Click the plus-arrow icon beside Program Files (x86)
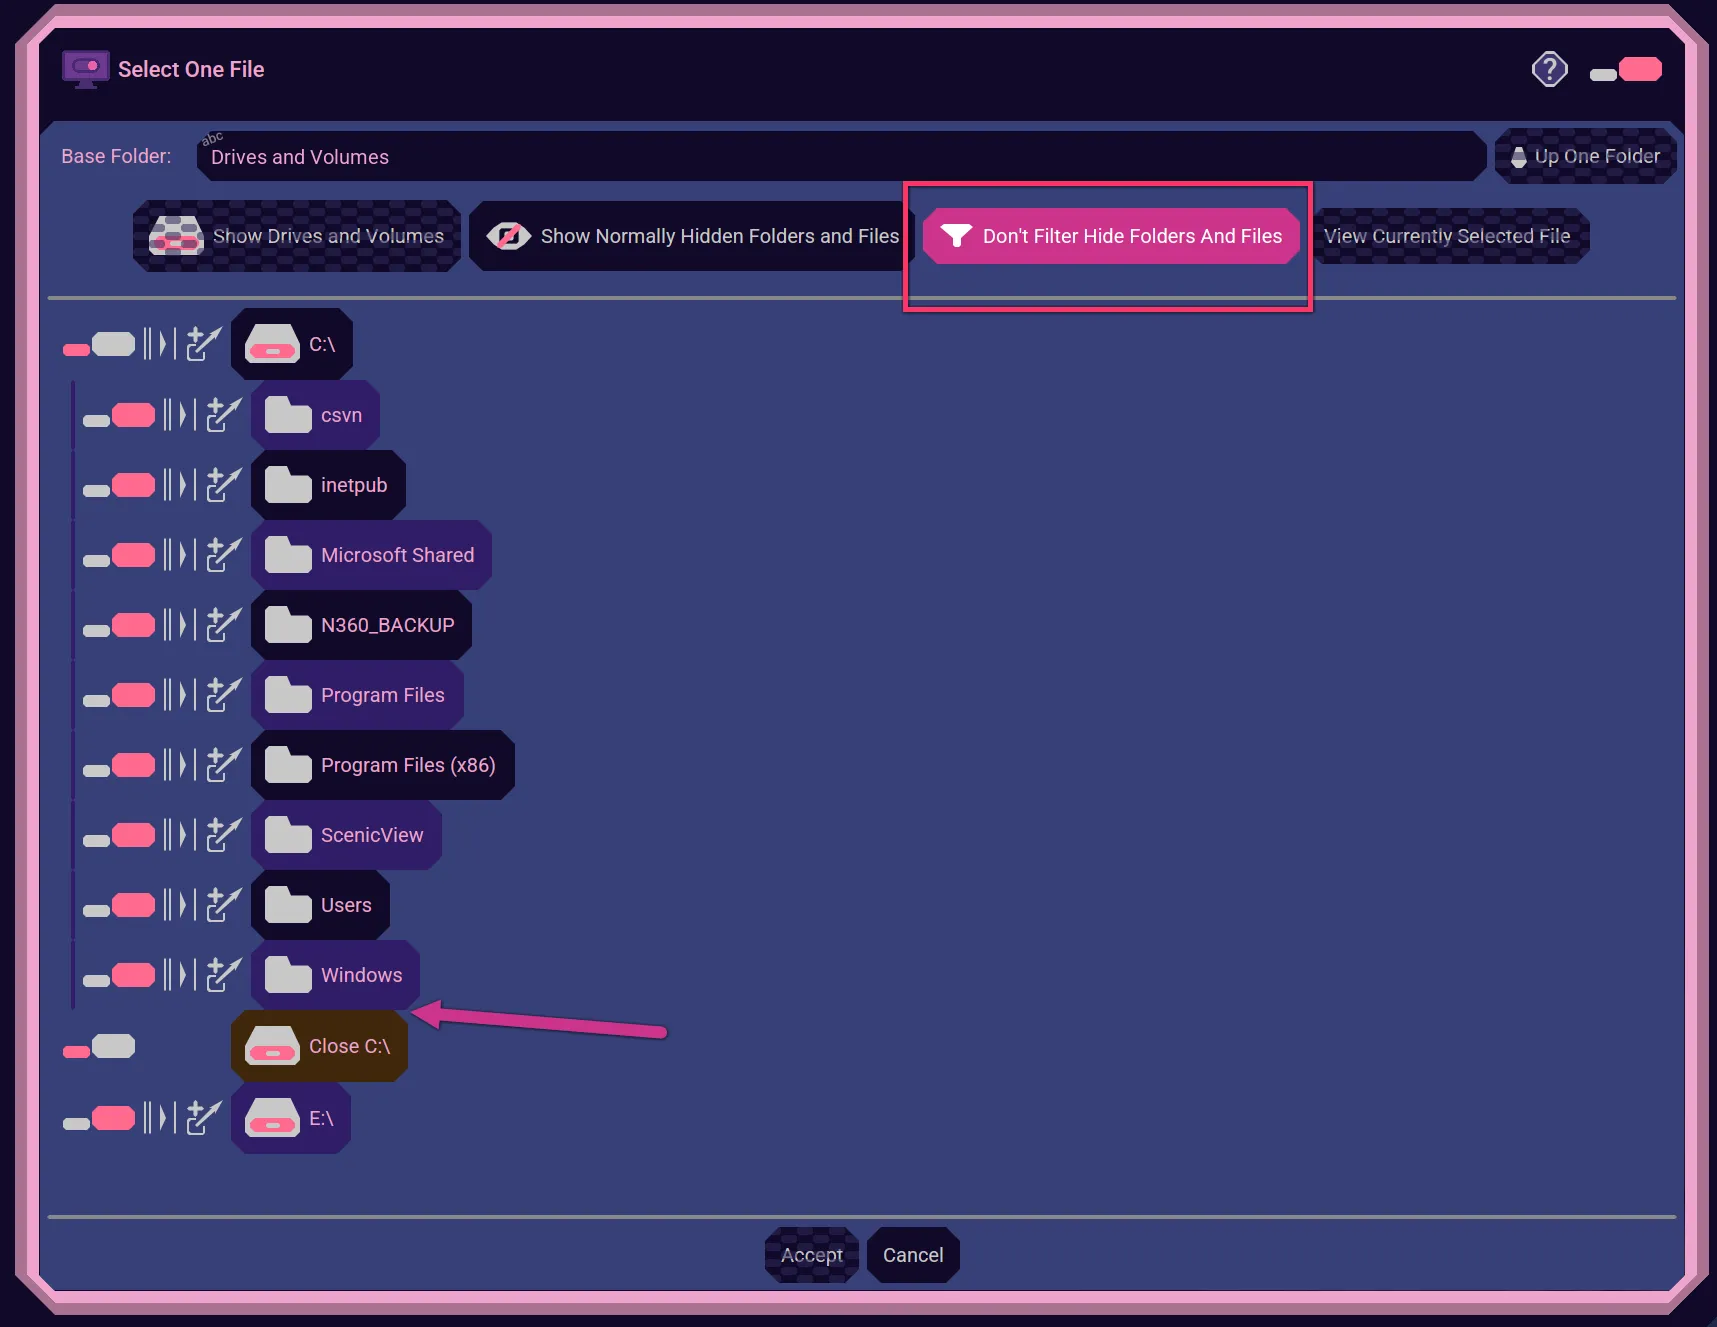Screen dimensions: 1717x1327 click(224, 764)
